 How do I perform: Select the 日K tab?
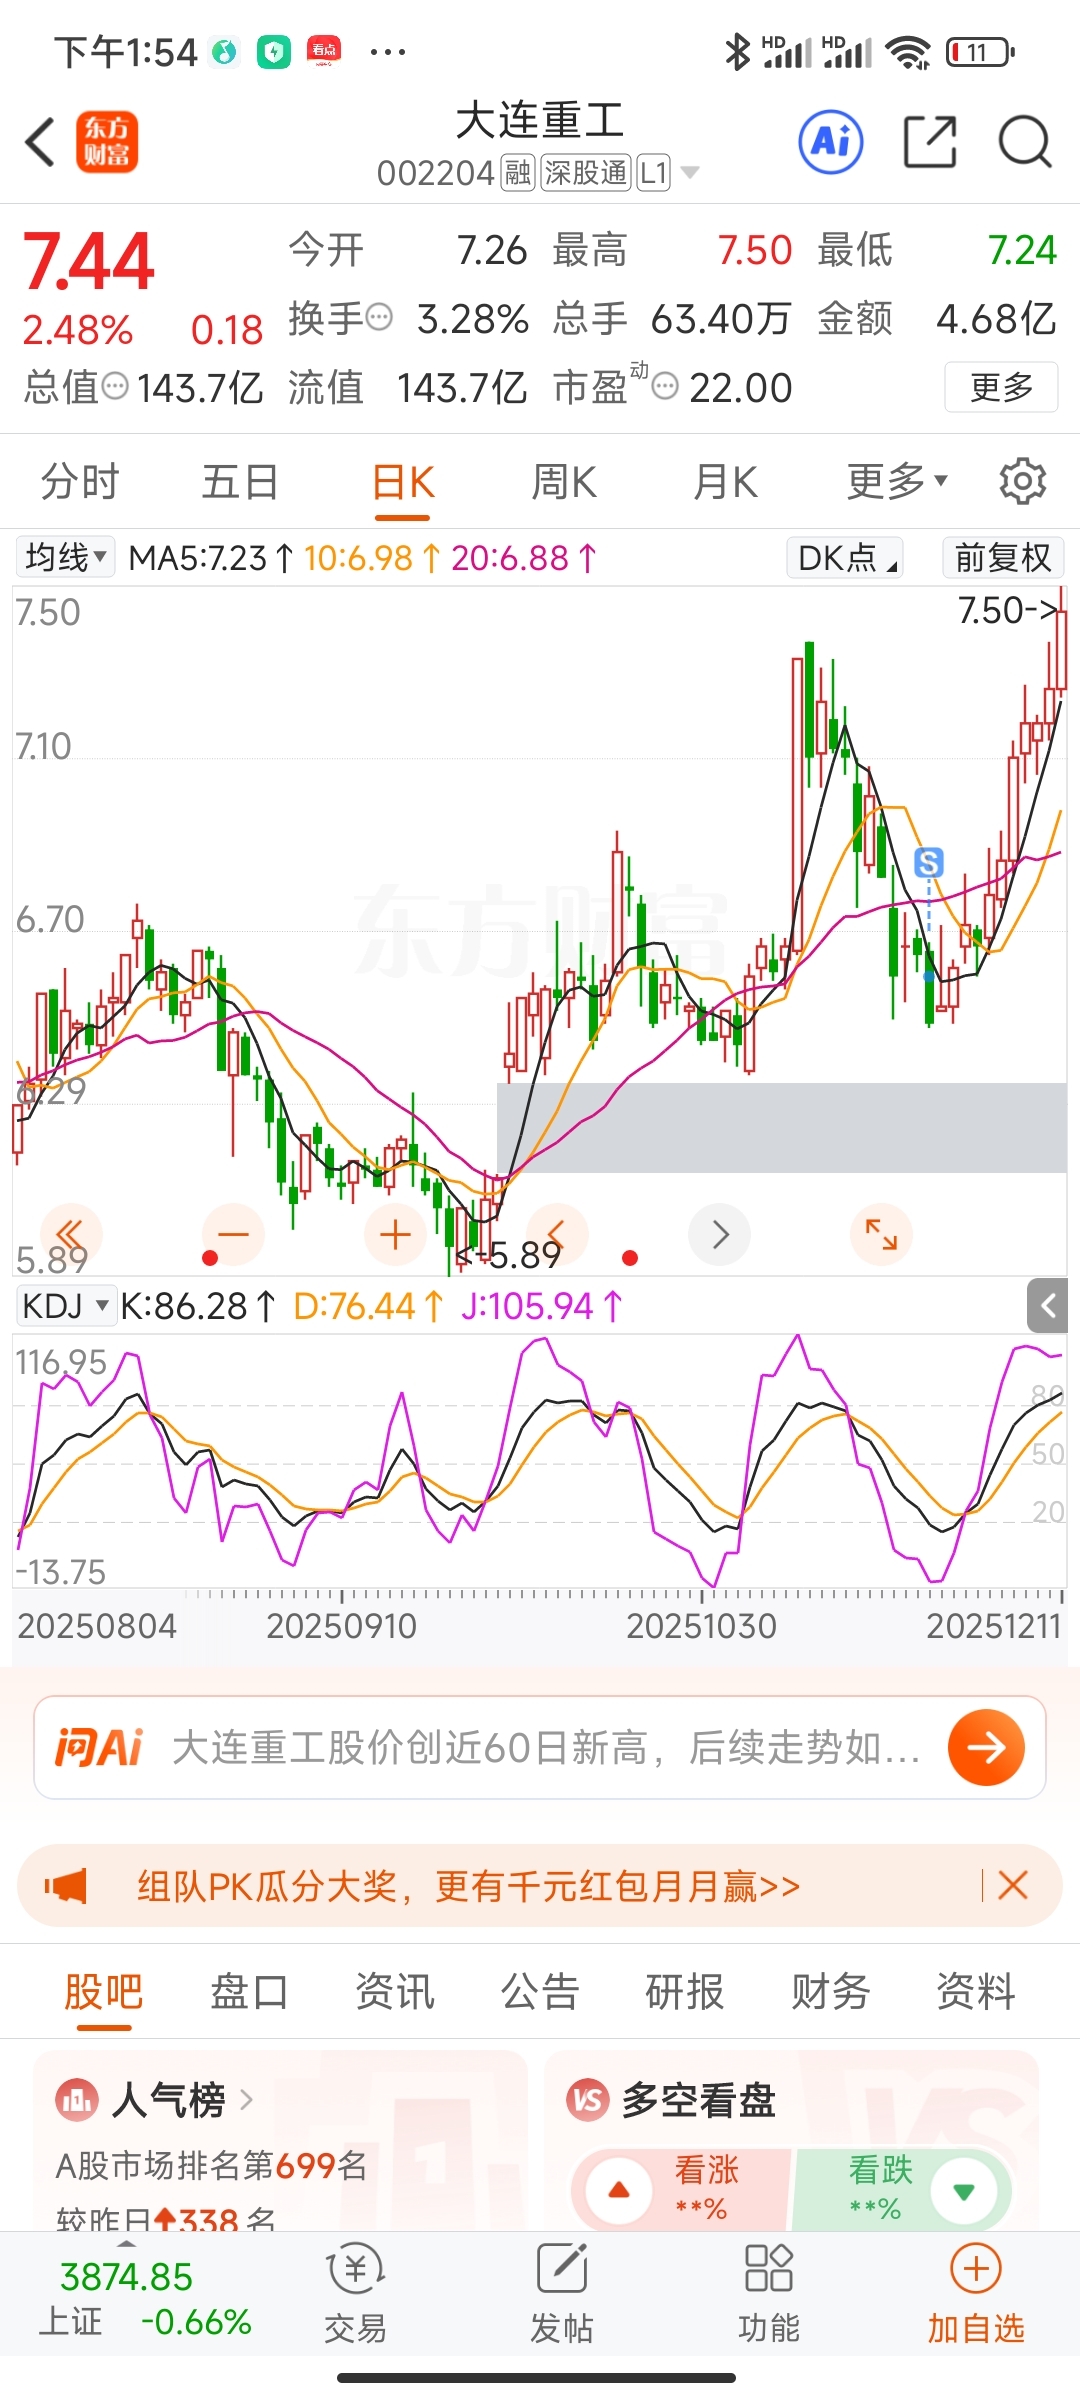[x=403, y=482]
